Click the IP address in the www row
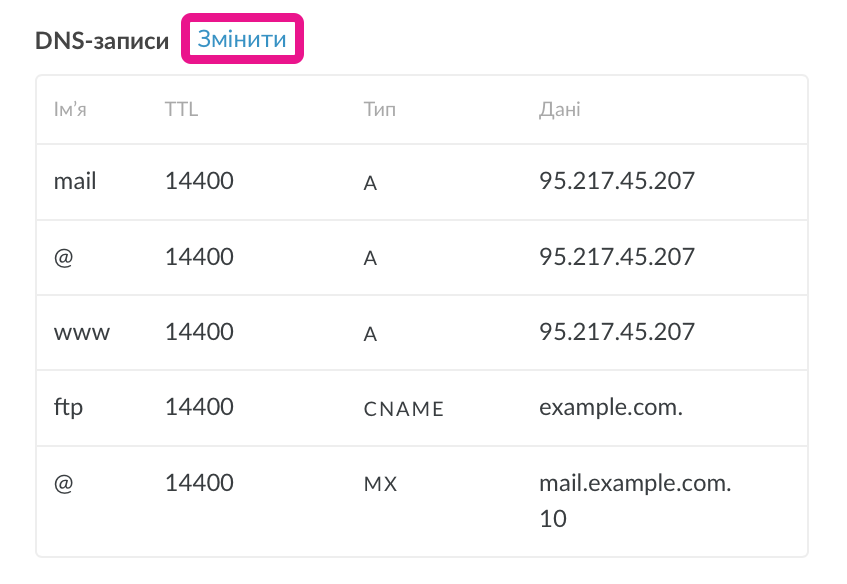Viewport: 847px width, 584px height. (616, 332)
